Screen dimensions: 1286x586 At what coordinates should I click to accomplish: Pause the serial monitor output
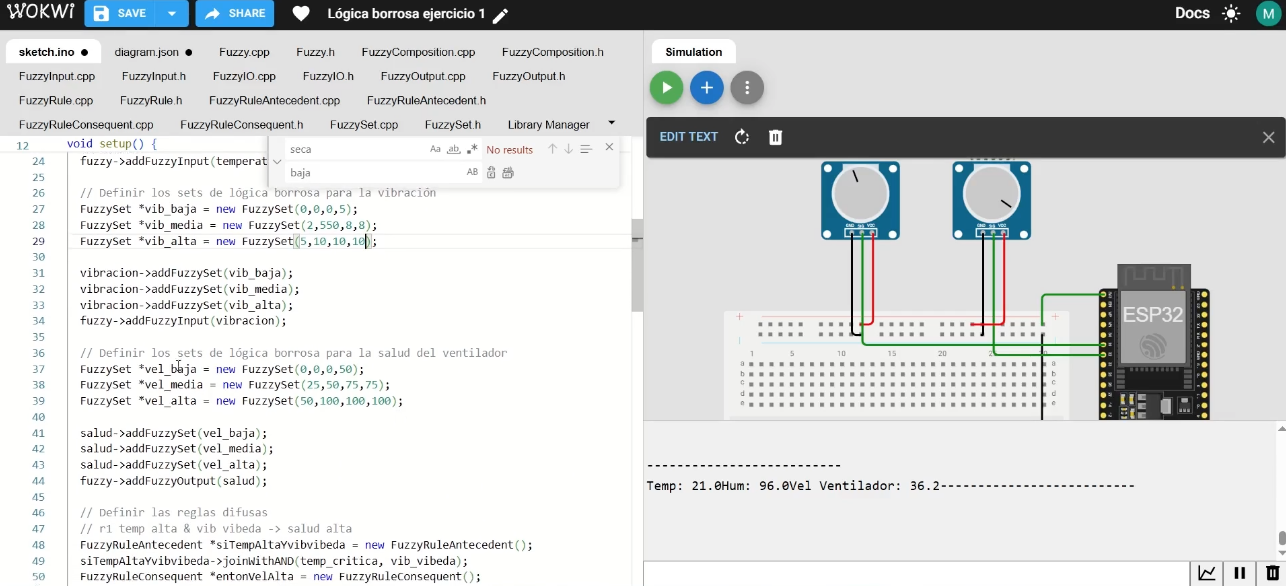1240,573
